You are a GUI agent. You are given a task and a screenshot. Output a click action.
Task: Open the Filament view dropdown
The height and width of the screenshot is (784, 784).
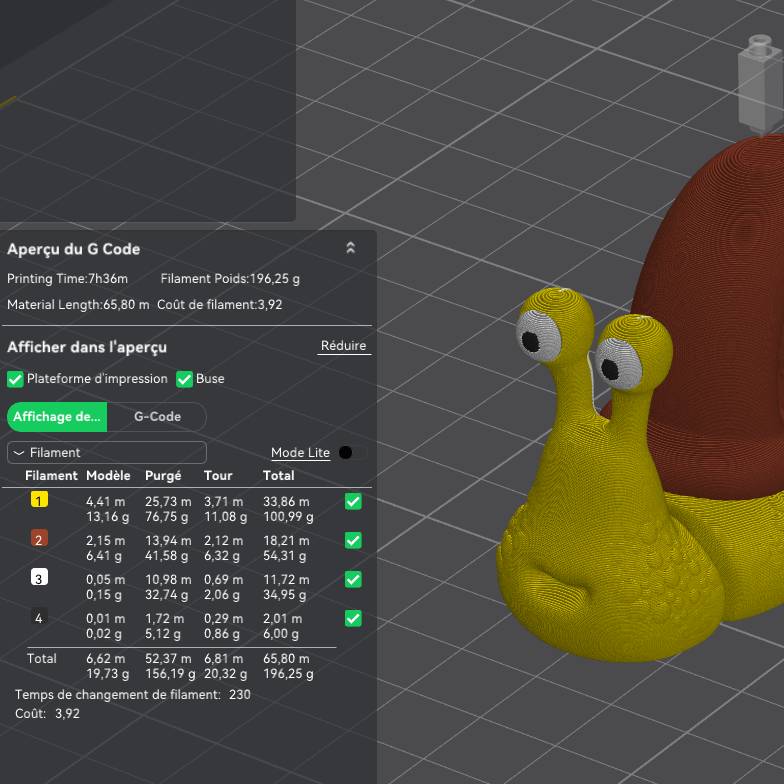point(107,453)
